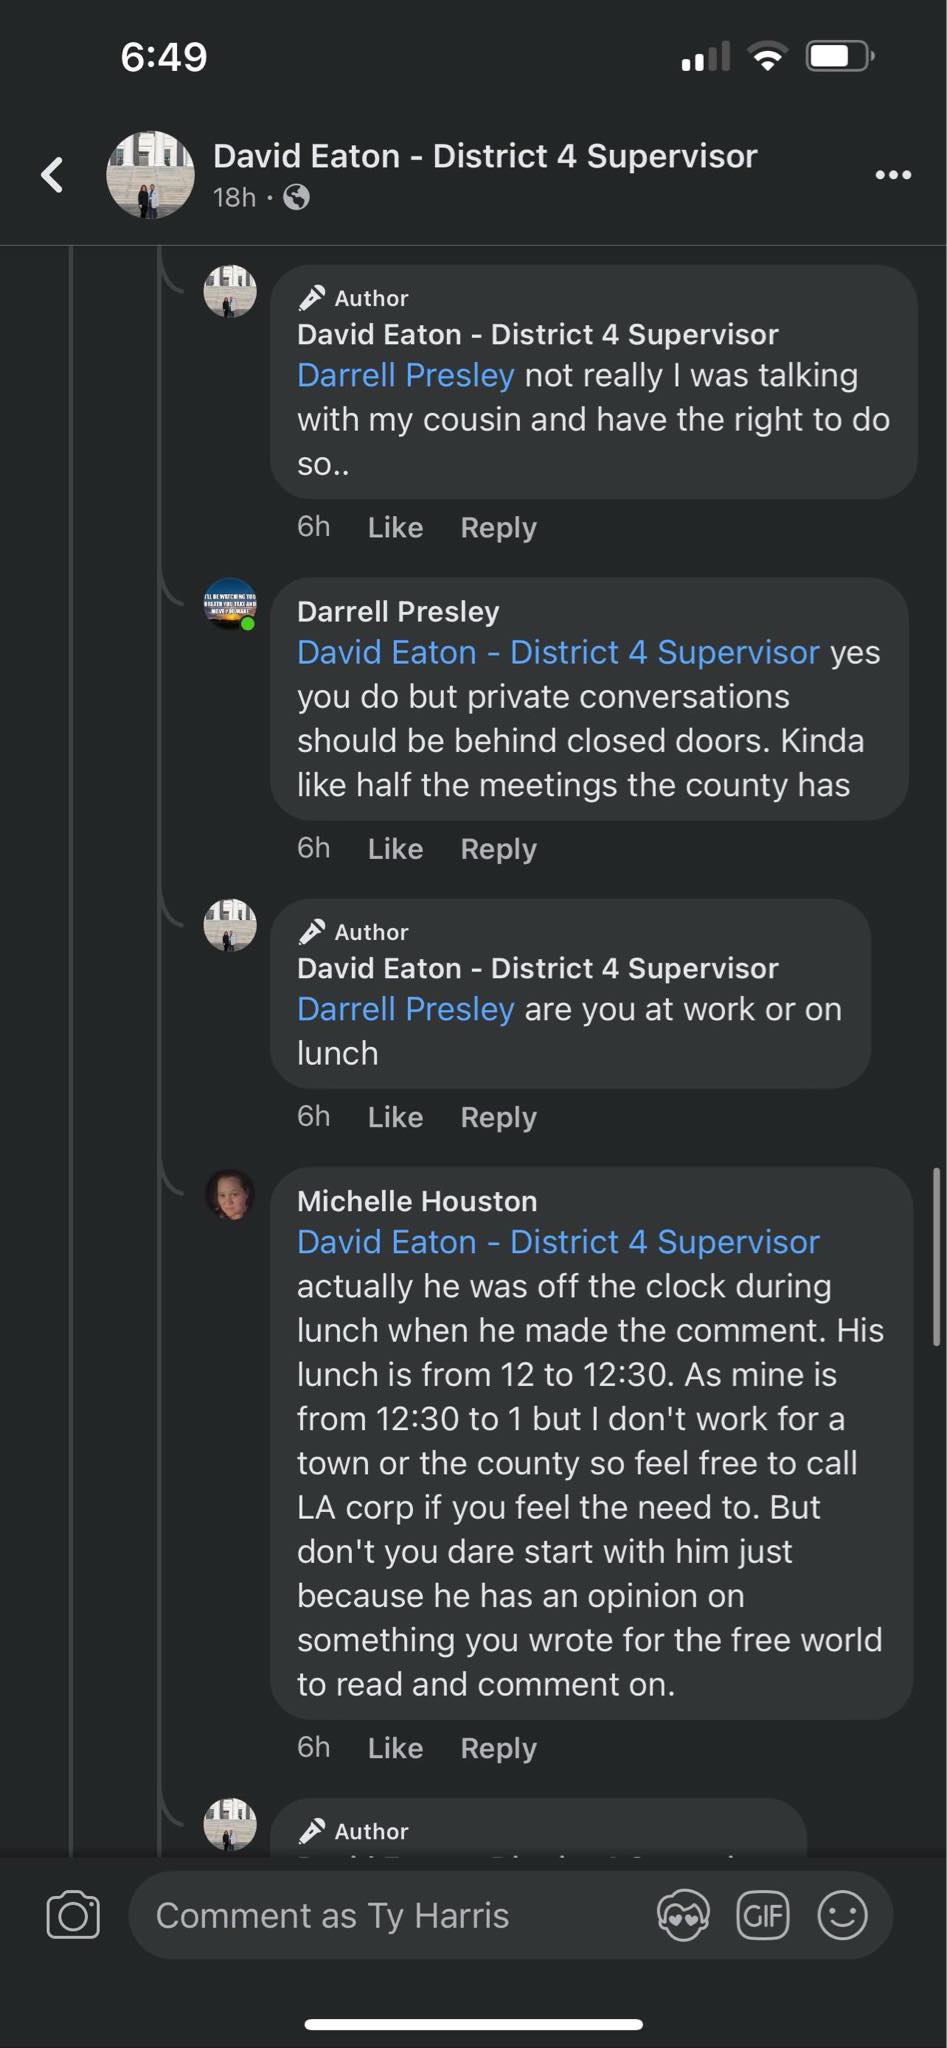Open David Eaton mention in Michelle's comment
Image resolution: width=947 pixels, height=2048 pixels.
(558, 1242)
